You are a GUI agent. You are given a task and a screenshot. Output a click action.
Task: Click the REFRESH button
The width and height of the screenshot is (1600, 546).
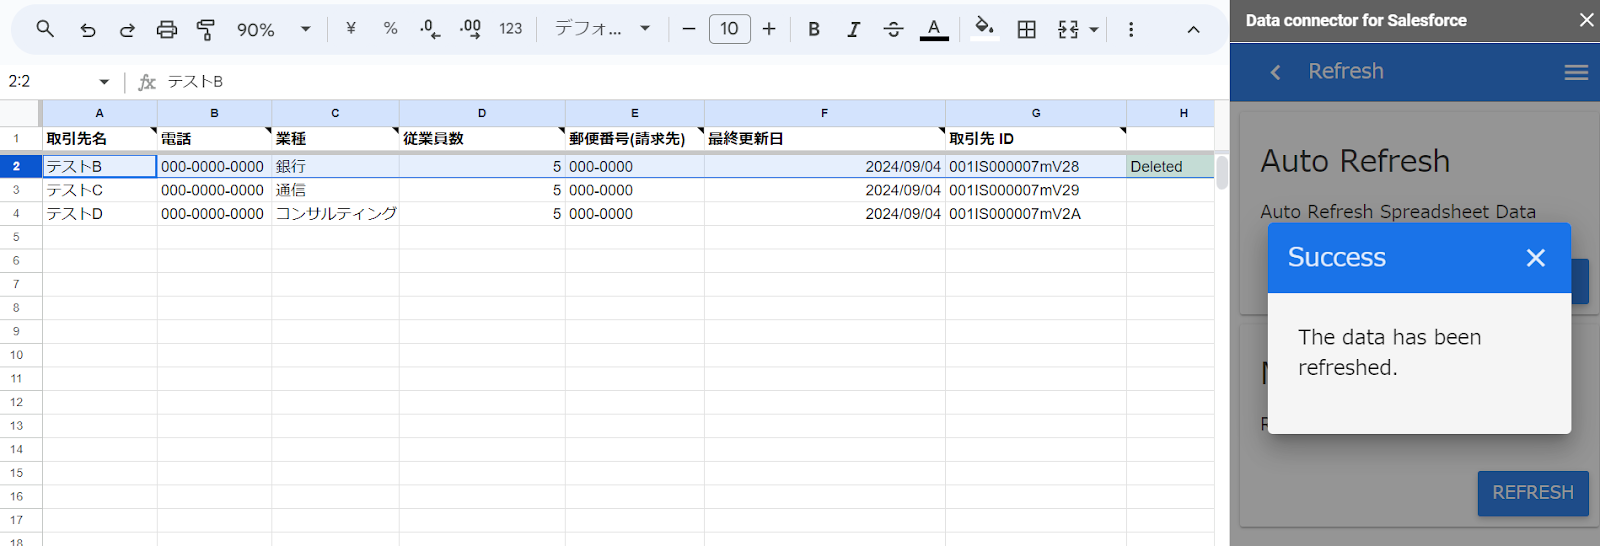[1533, 493]
